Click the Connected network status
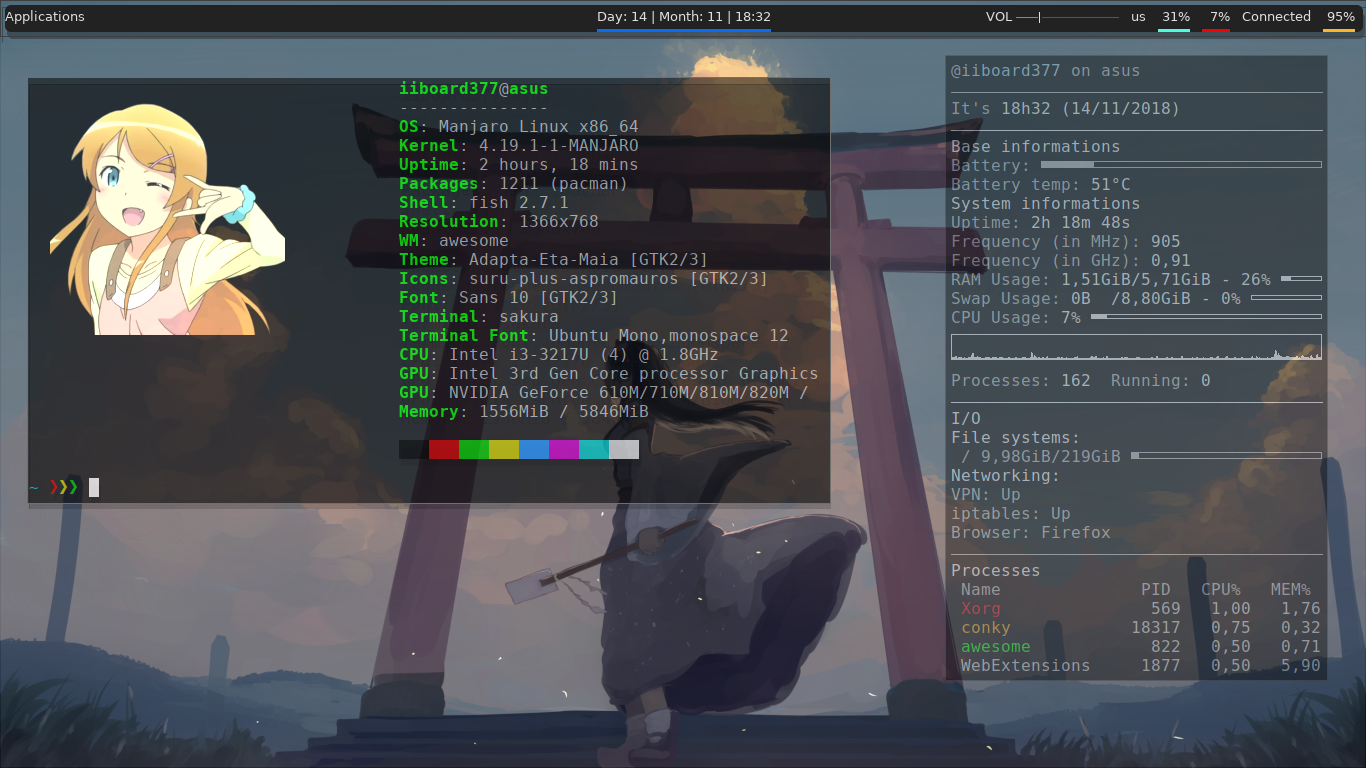 pyautogui.click(x=1276, y=17)
